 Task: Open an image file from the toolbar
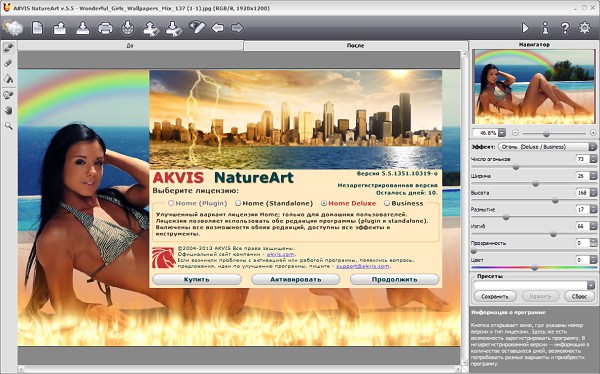pos(60,28)
